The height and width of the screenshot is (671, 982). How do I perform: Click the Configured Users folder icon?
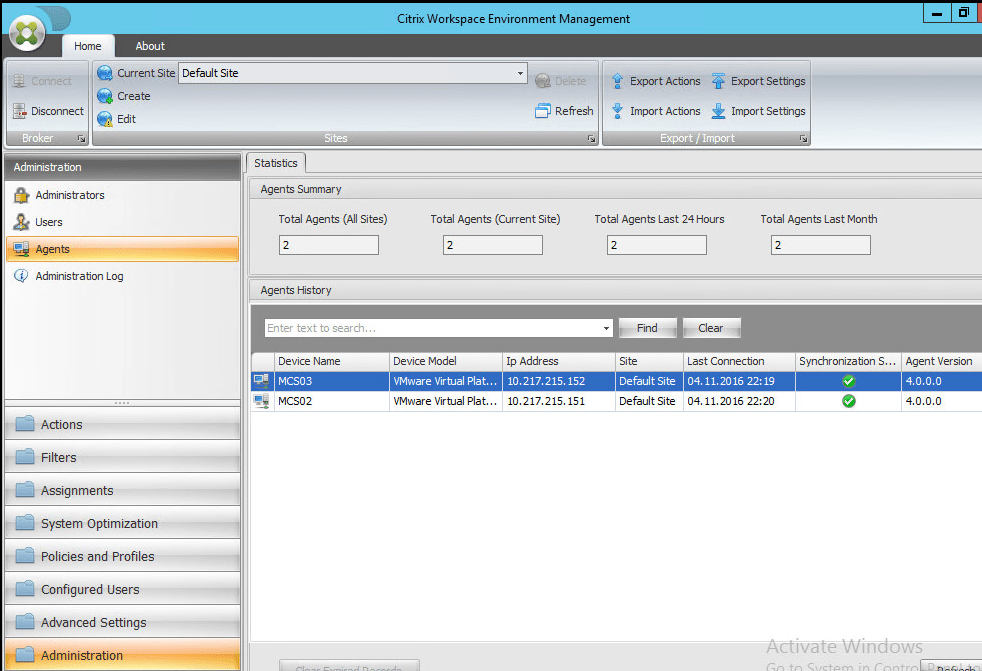coord(24,589)
